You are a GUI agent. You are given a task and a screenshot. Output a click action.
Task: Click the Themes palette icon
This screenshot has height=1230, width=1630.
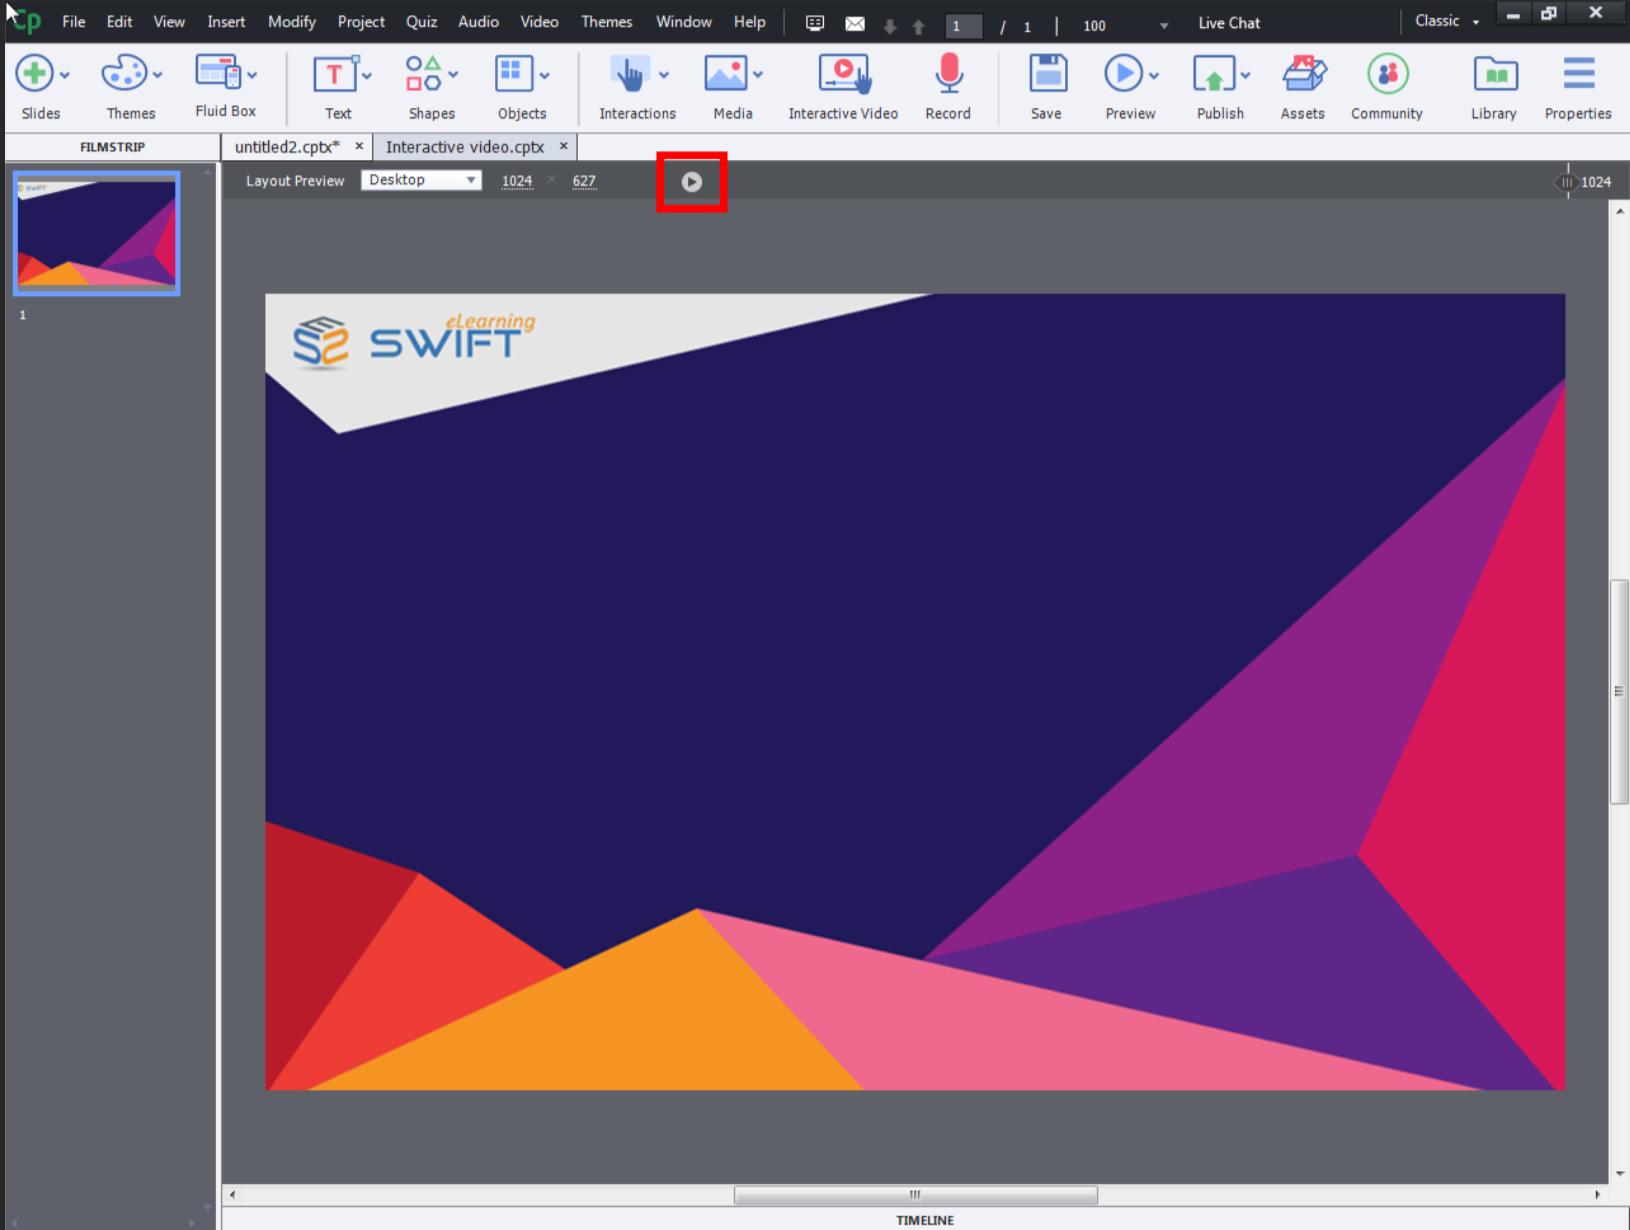pos(124,76)
